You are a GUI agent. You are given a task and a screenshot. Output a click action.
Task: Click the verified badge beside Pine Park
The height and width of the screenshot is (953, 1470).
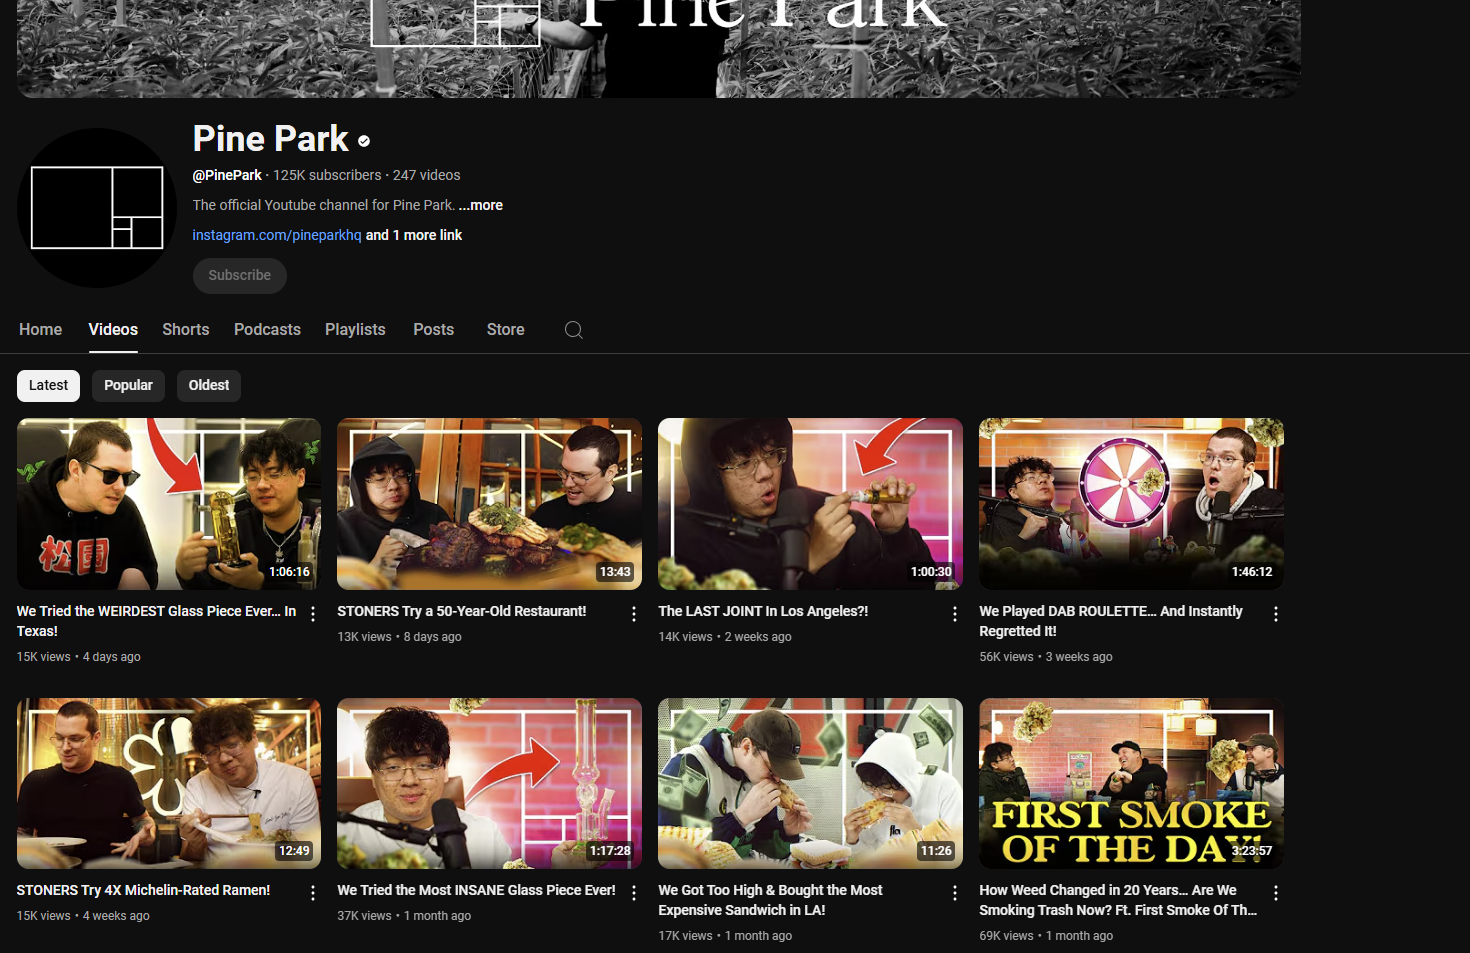click(364, 141)
